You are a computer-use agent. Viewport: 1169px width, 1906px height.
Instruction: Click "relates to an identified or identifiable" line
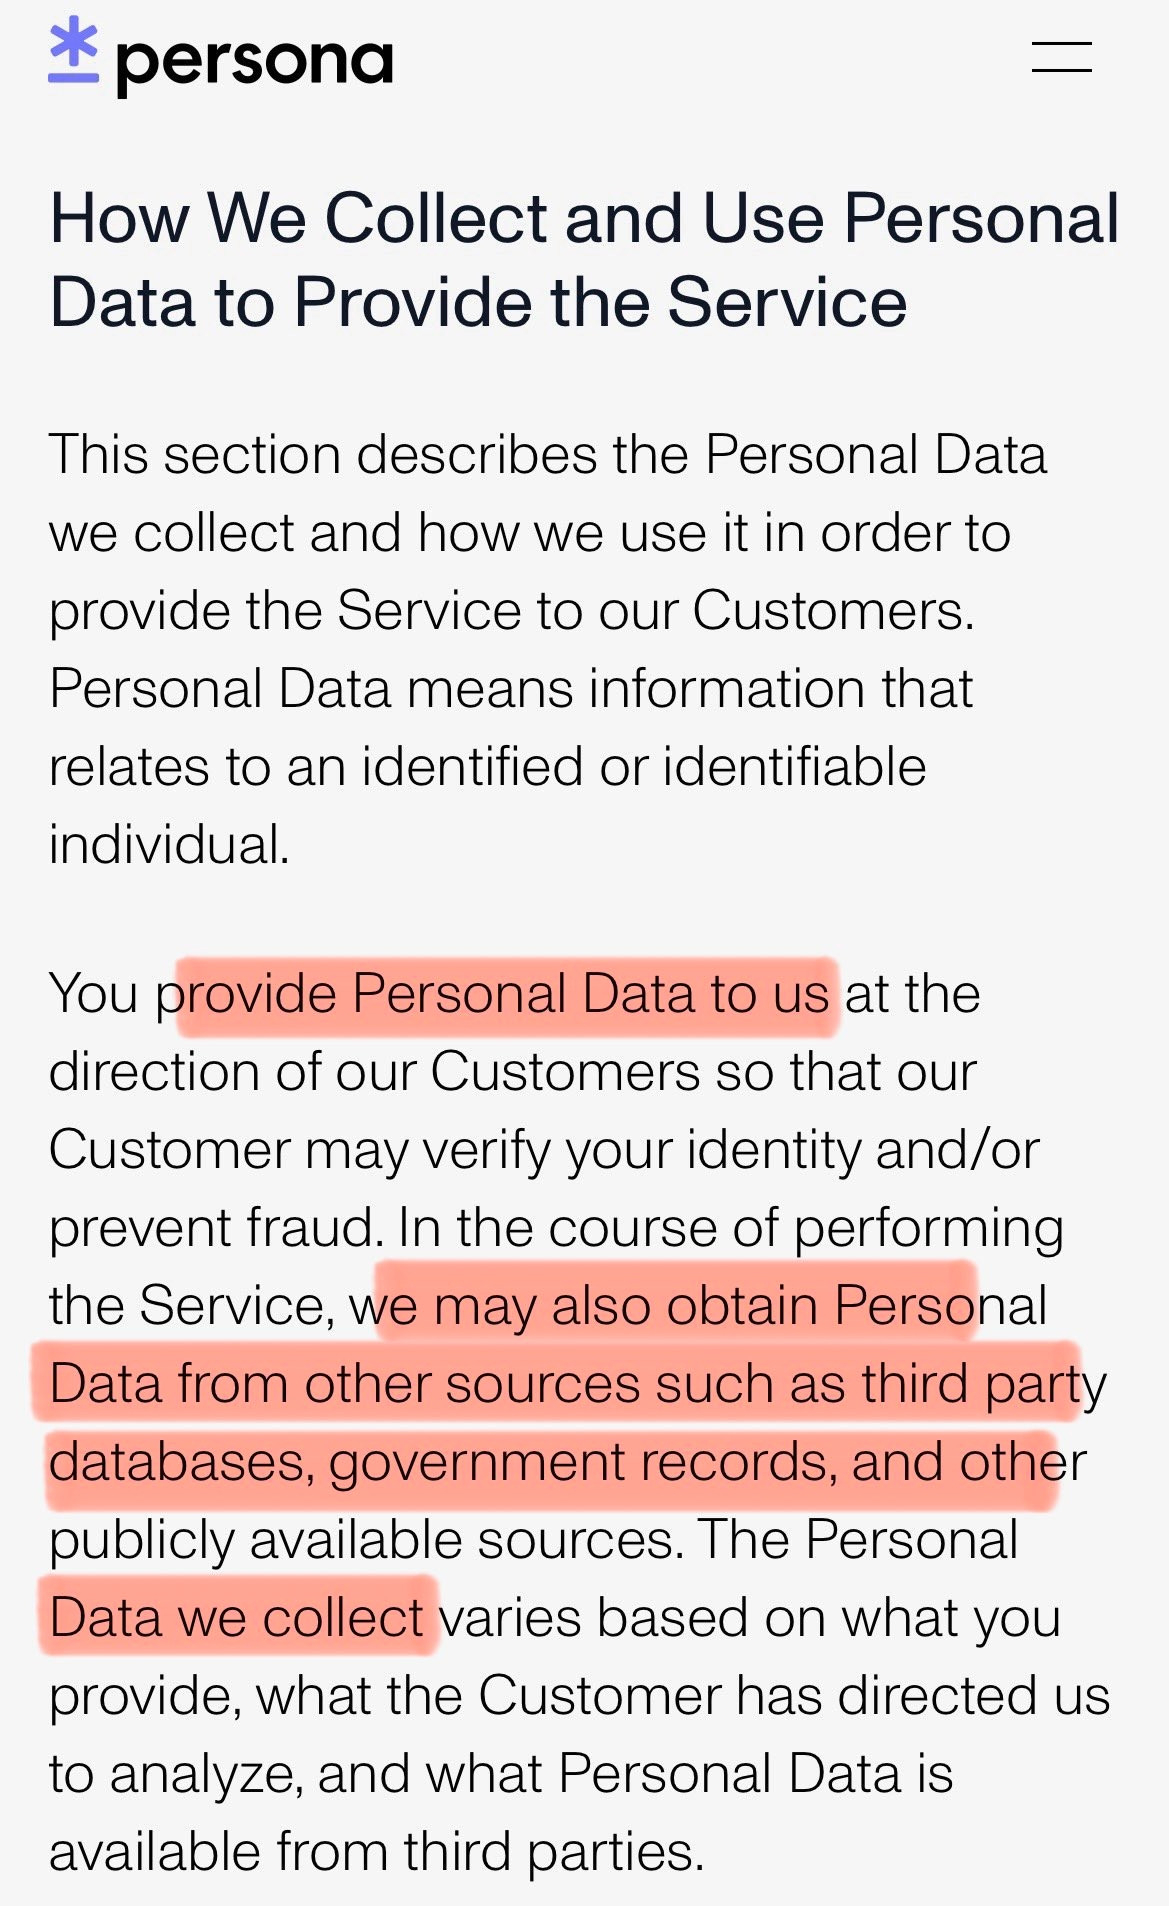[x=487, y=767]
